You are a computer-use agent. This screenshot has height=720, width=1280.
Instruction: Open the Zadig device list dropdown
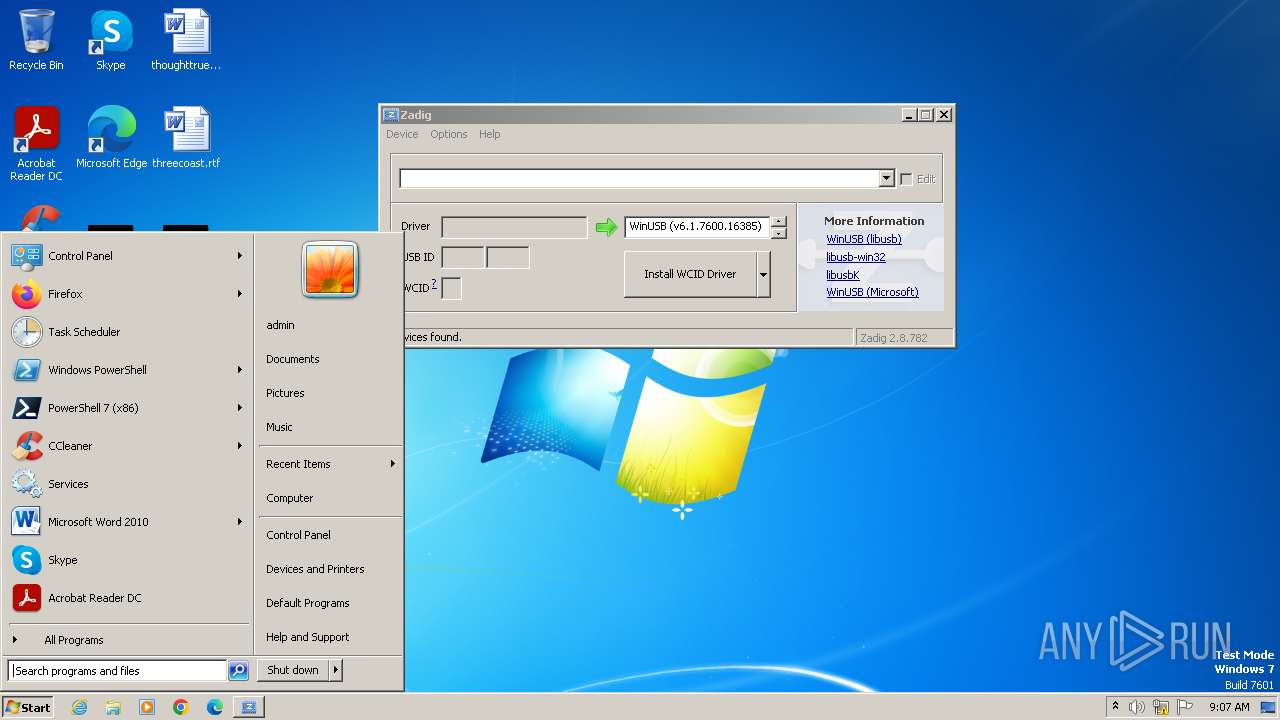click(886, 178)
